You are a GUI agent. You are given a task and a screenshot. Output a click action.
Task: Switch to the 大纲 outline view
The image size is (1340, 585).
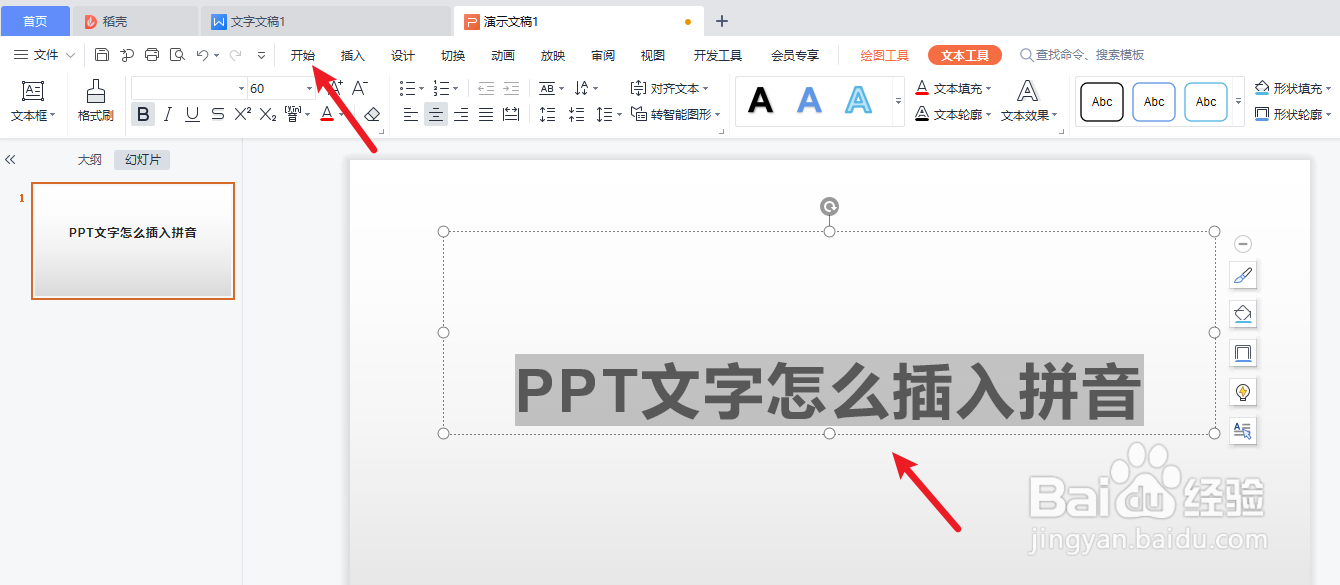coord(90,159)
